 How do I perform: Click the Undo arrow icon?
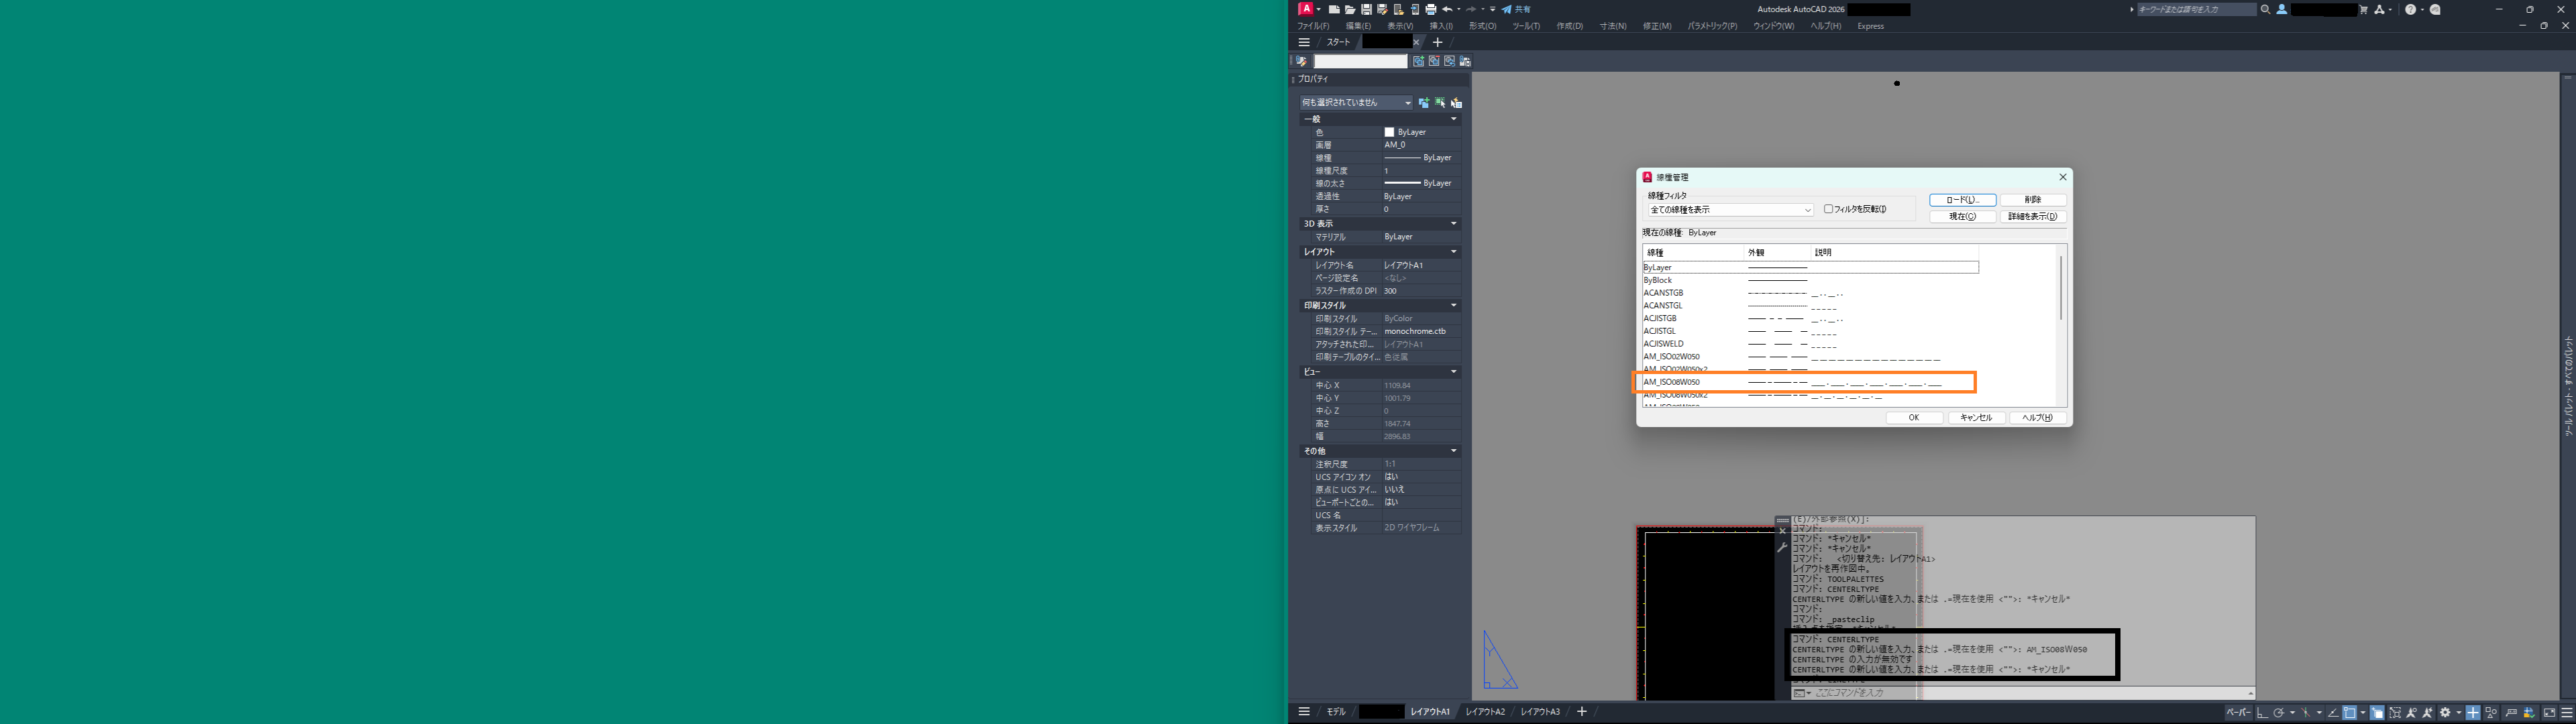coord(1448,9)
